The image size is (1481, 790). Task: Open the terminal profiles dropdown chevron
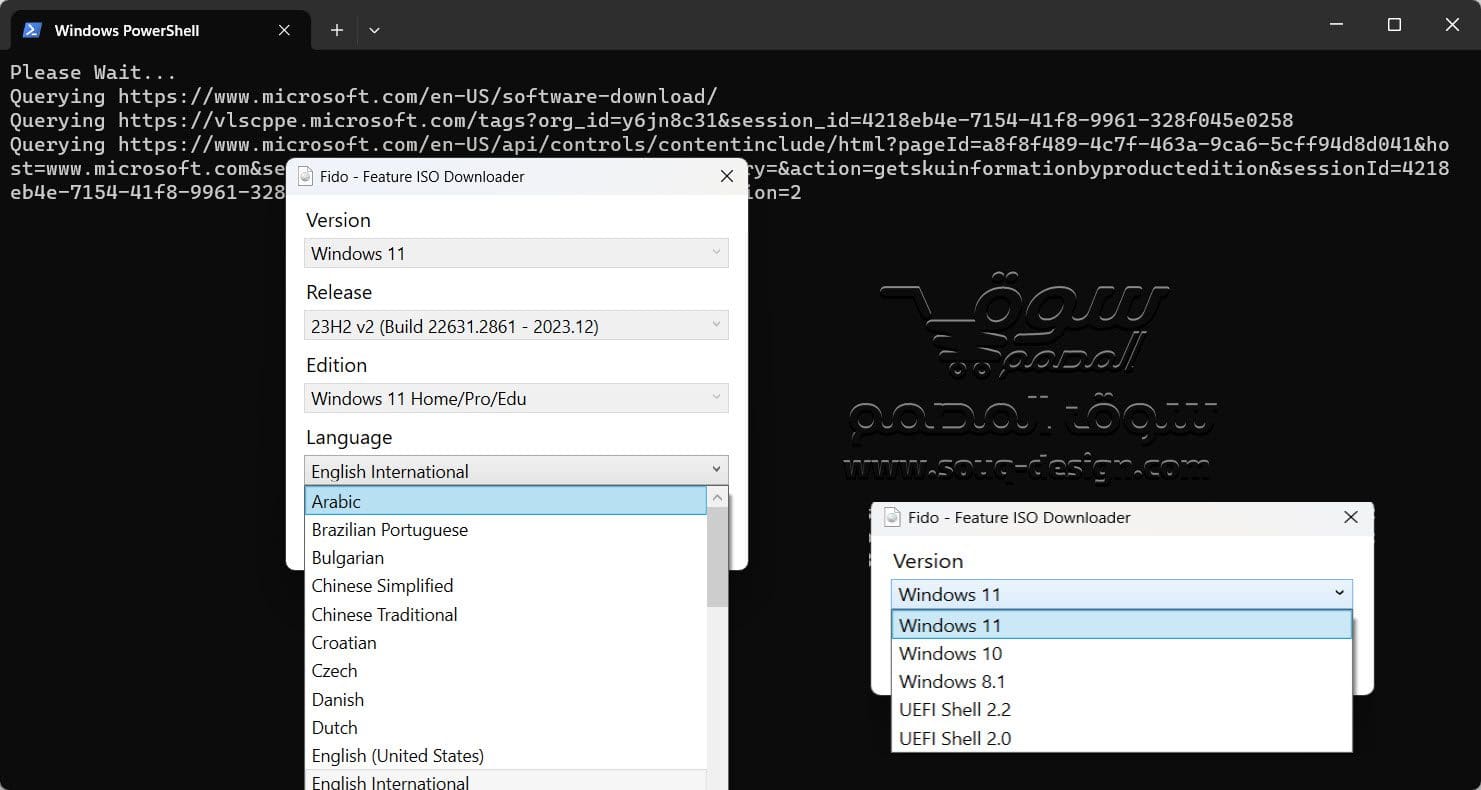[x=374, y=30]
